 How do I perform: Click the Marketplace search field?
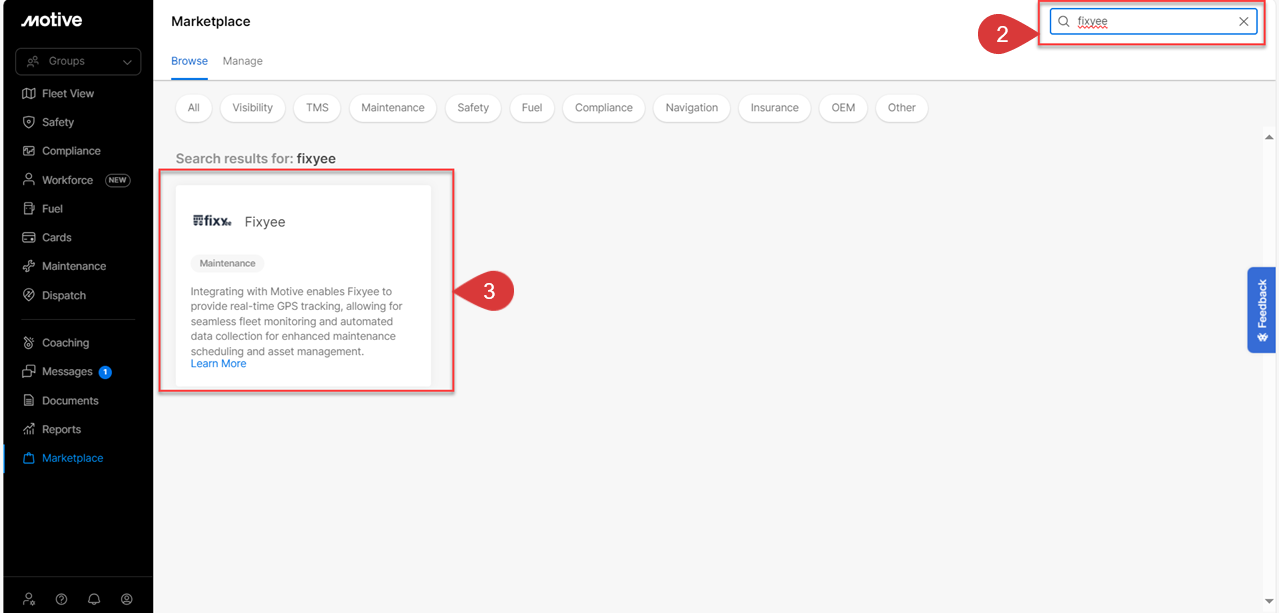pyautogui.click(x=1153, y=21)
